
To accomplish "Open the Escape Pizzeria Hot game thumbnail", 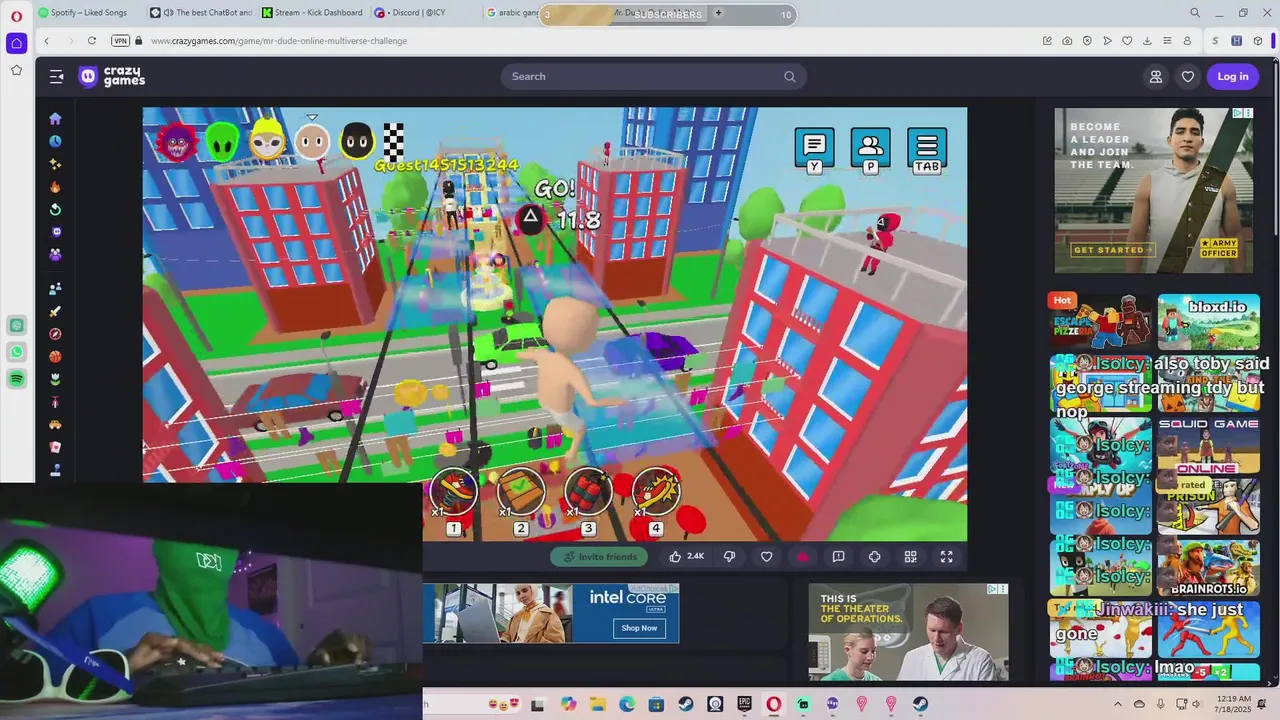I will point(1100,321).
